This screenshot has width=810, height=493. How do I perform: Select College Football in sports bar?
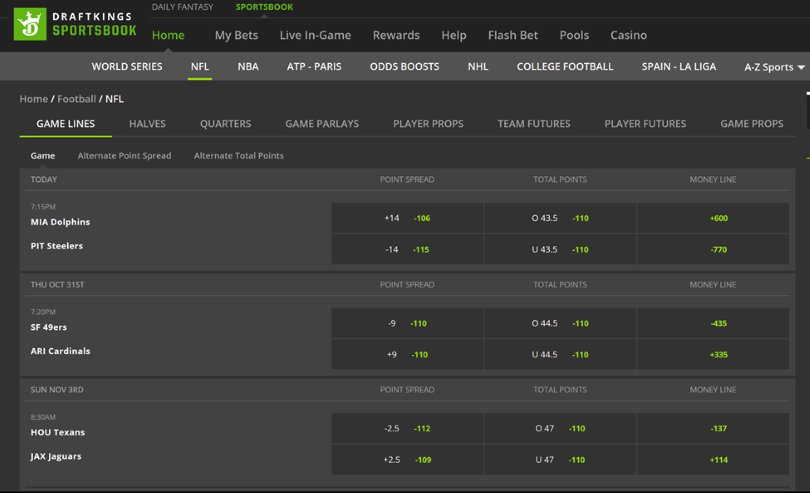click(x=565, y=67)
